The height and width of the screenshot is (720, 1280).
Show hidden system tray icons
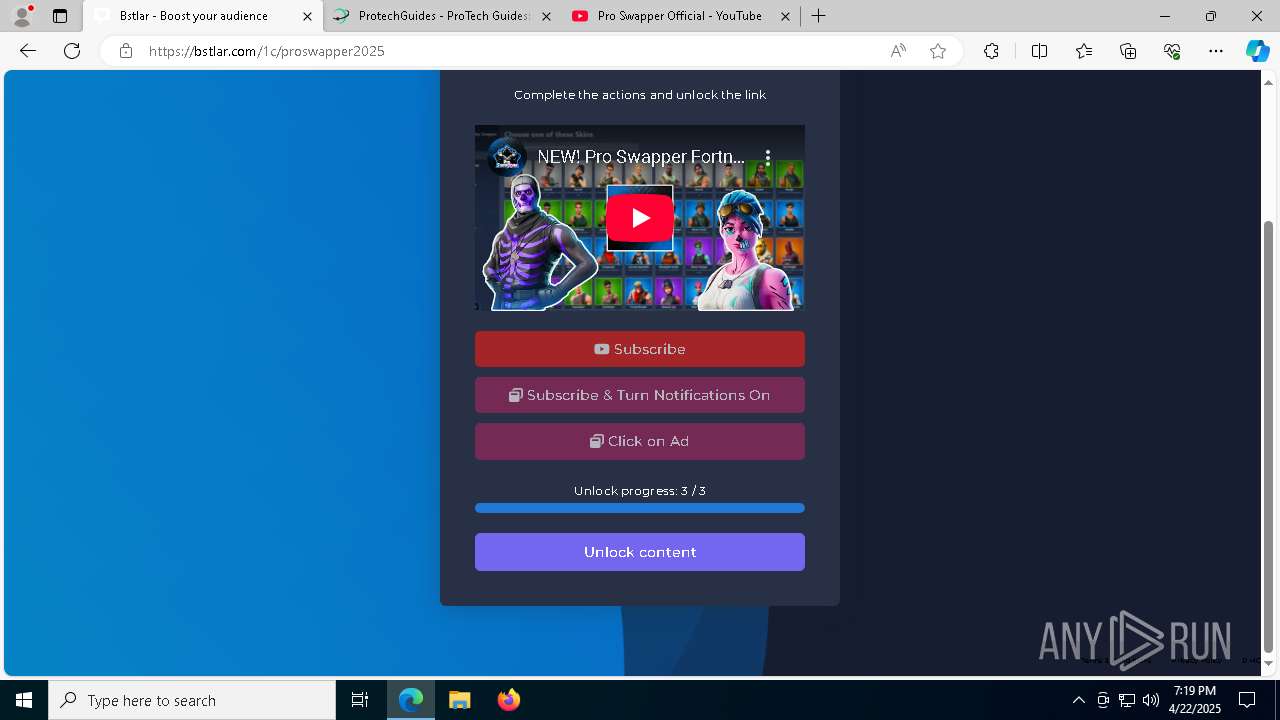1078,700
